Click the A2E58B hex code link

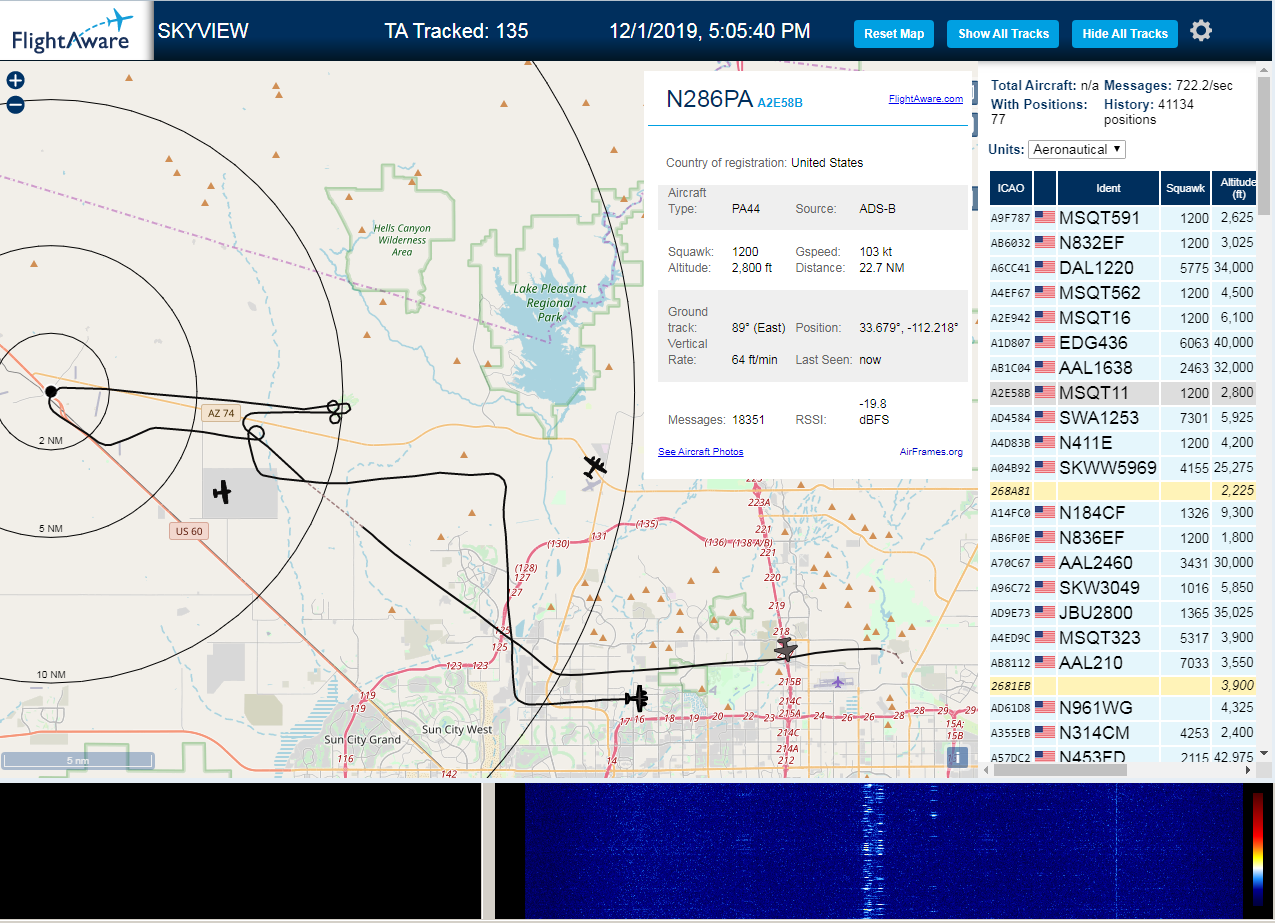780,102
